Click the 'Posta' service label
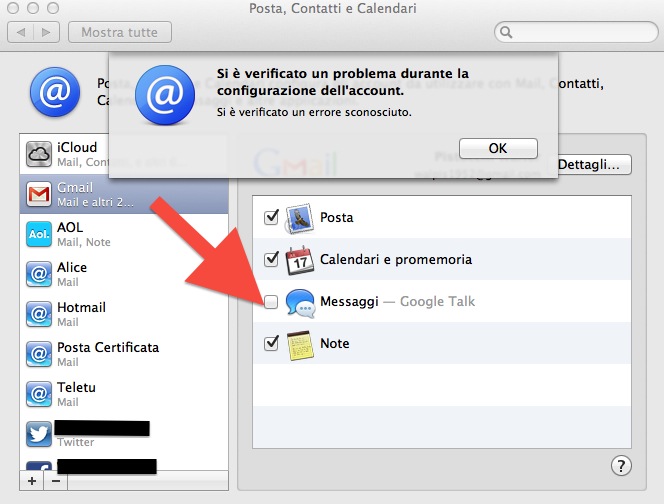Viewport: 664px width, 504px height. 337,217
